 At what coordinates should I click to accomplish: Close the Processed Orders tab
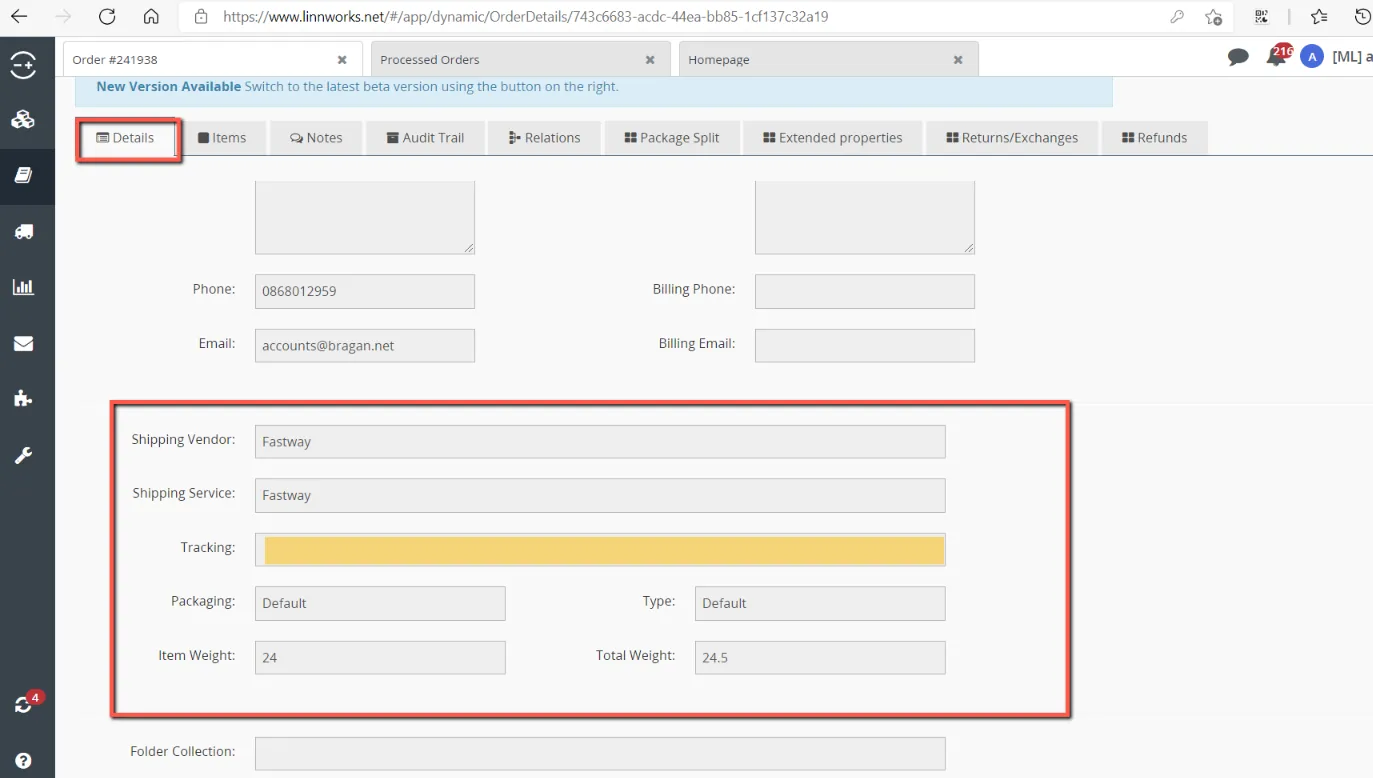coord(650,60)
